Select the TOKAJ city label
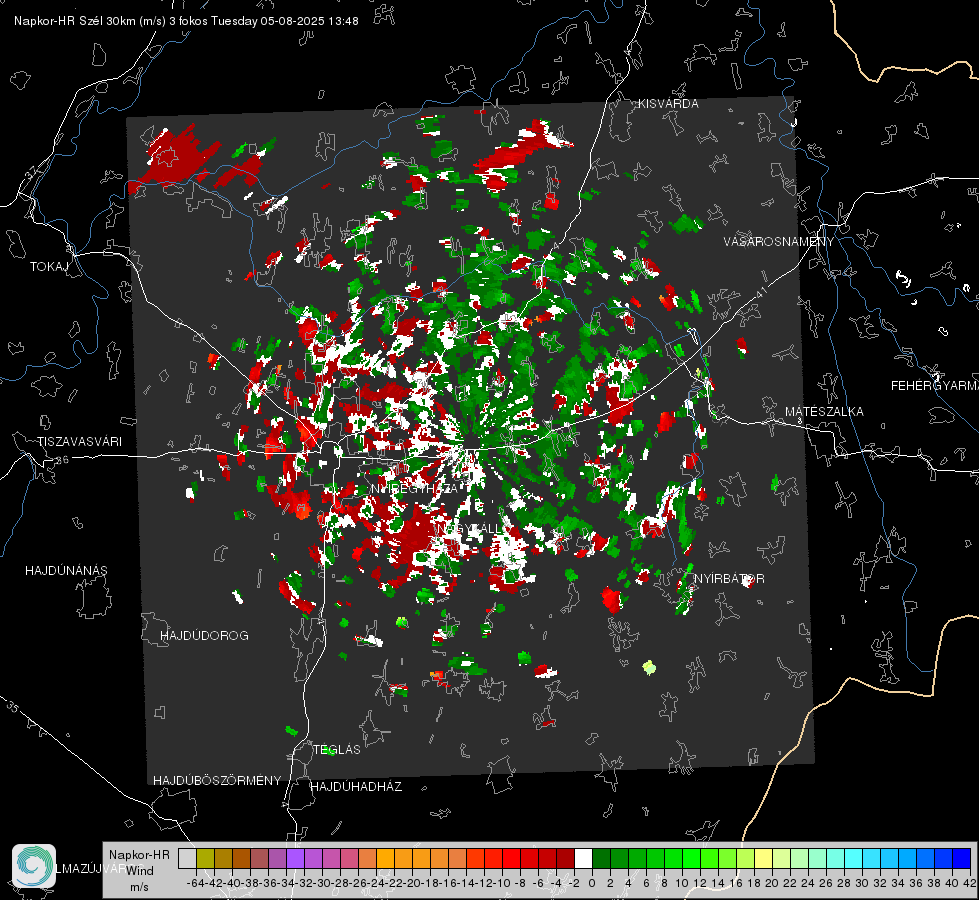979x900 pixels. 49,267
